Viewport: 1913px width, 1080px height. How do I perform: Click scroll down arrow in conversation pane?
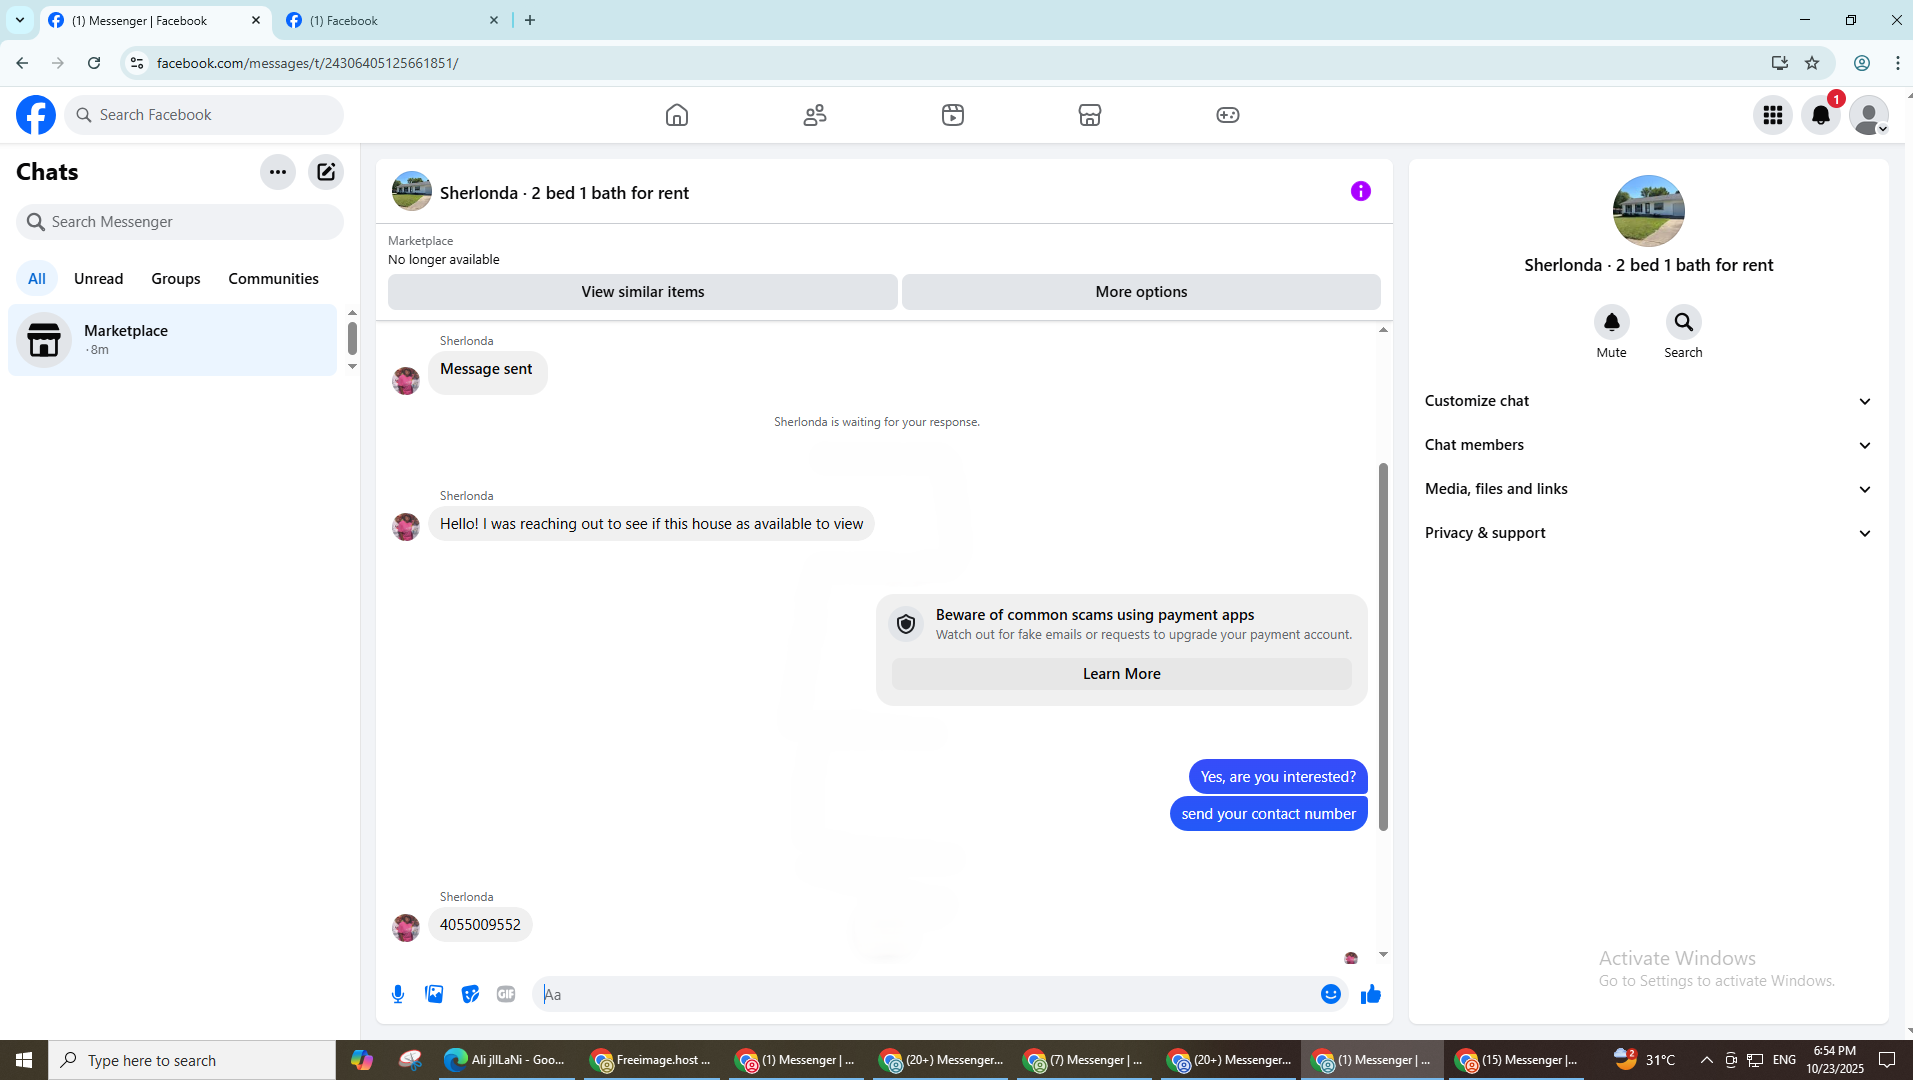(x=1383, y=955)
